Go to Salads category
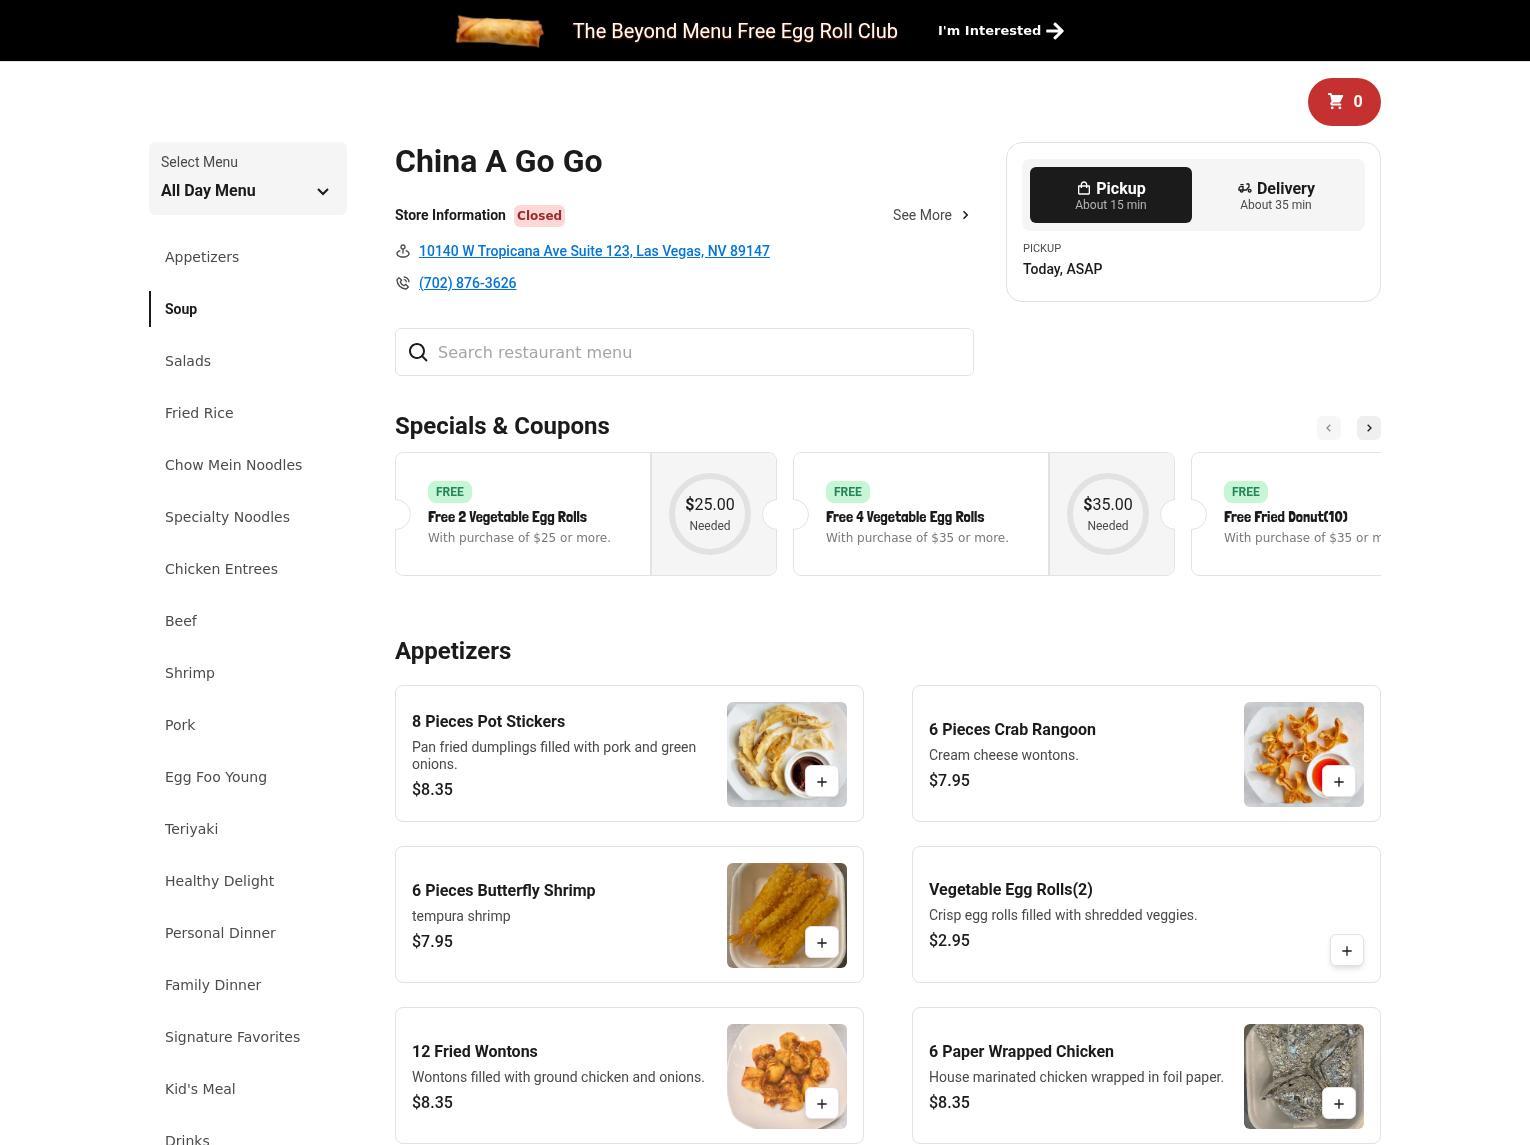1530x1145 pixels. tap(188, 361)
